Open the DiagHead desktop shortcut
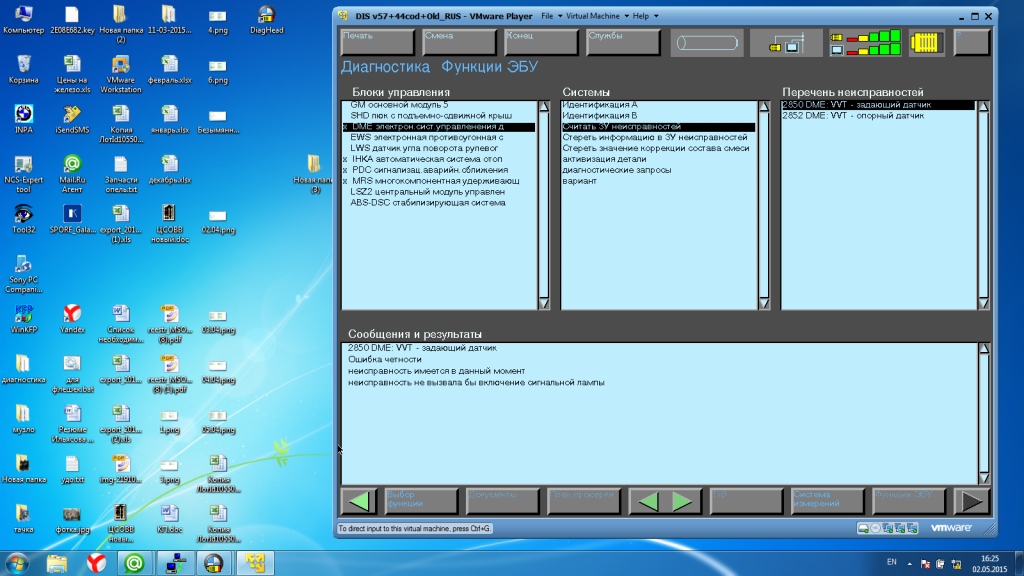1024x576 pixels. (267, 19)
